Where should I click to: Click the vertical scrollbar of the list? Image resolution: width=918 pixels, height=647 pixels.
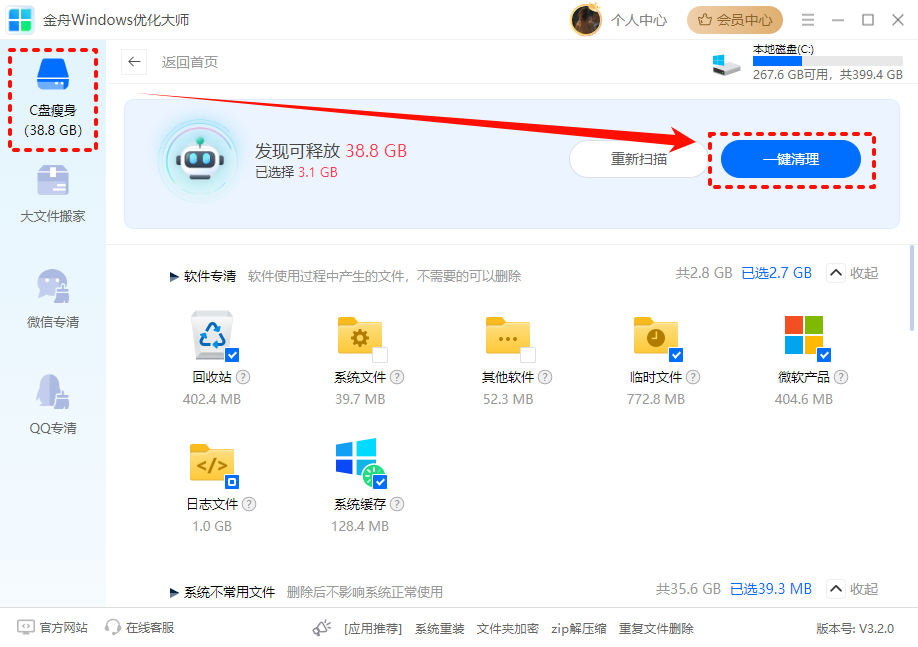[x=912, y=288]
